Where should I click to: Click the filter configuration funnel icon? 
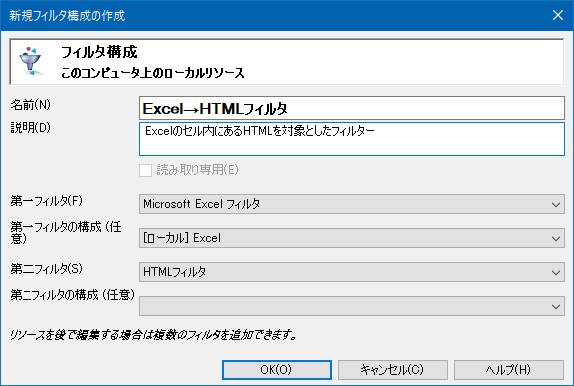pyautogui.click(x=30, y=61)
